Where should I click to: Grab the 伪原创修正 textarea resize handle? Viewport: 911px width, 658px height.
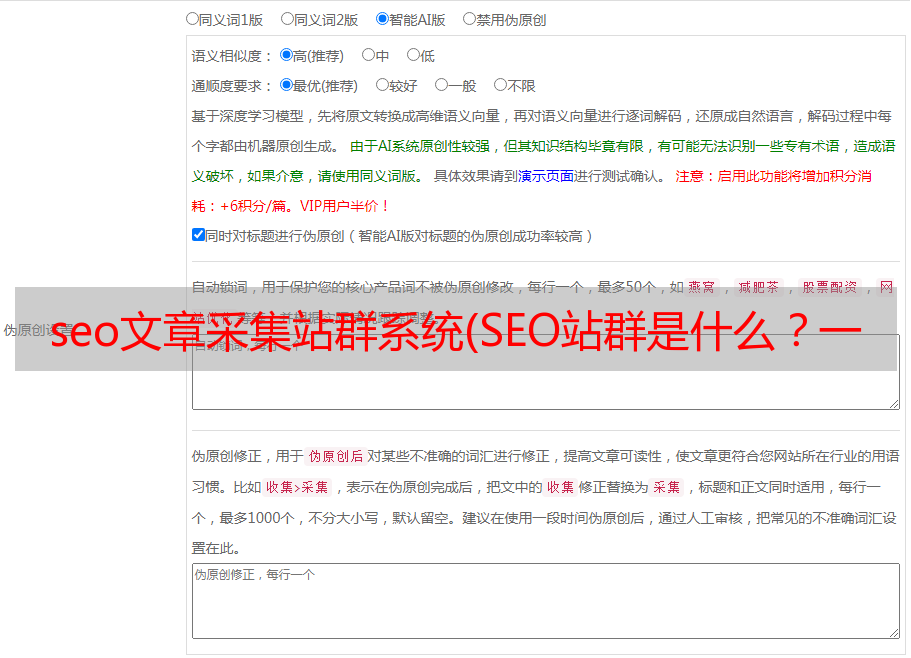tap(894, 632)
